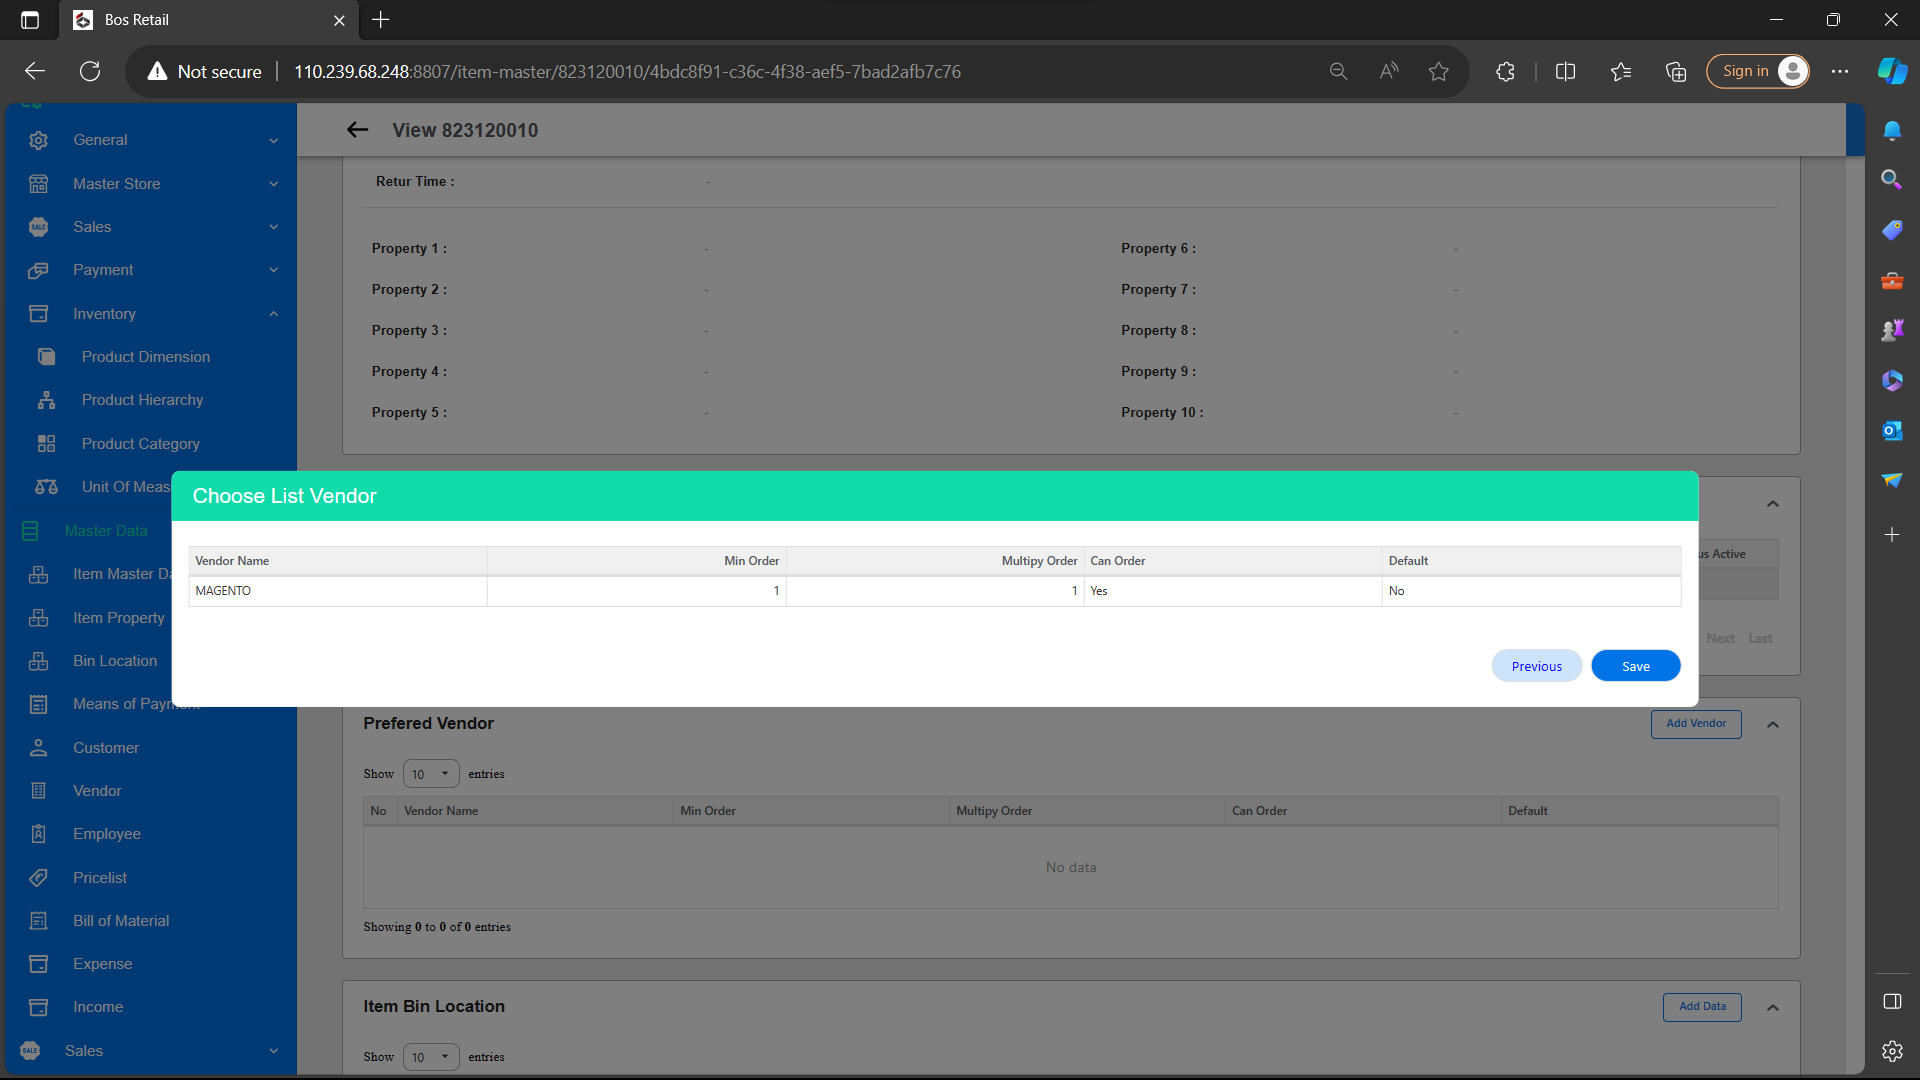Screen dimensions: 1920x1080
Task: Click the Previous button in dialog
Action: pos(1536,666)
